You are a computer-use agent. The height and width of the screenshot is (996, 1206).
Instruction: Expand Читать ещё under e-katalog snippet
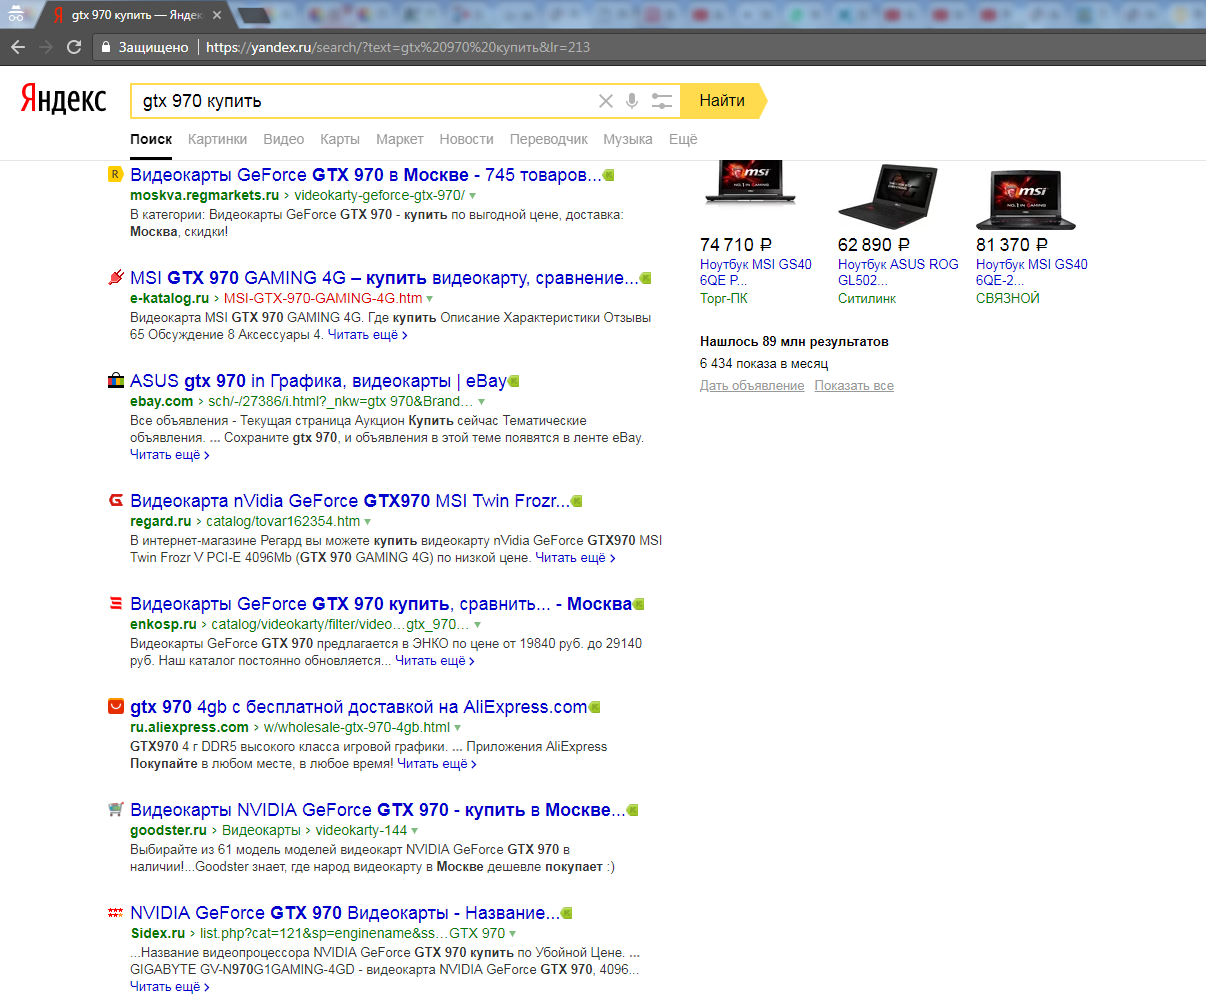[368, 335]
